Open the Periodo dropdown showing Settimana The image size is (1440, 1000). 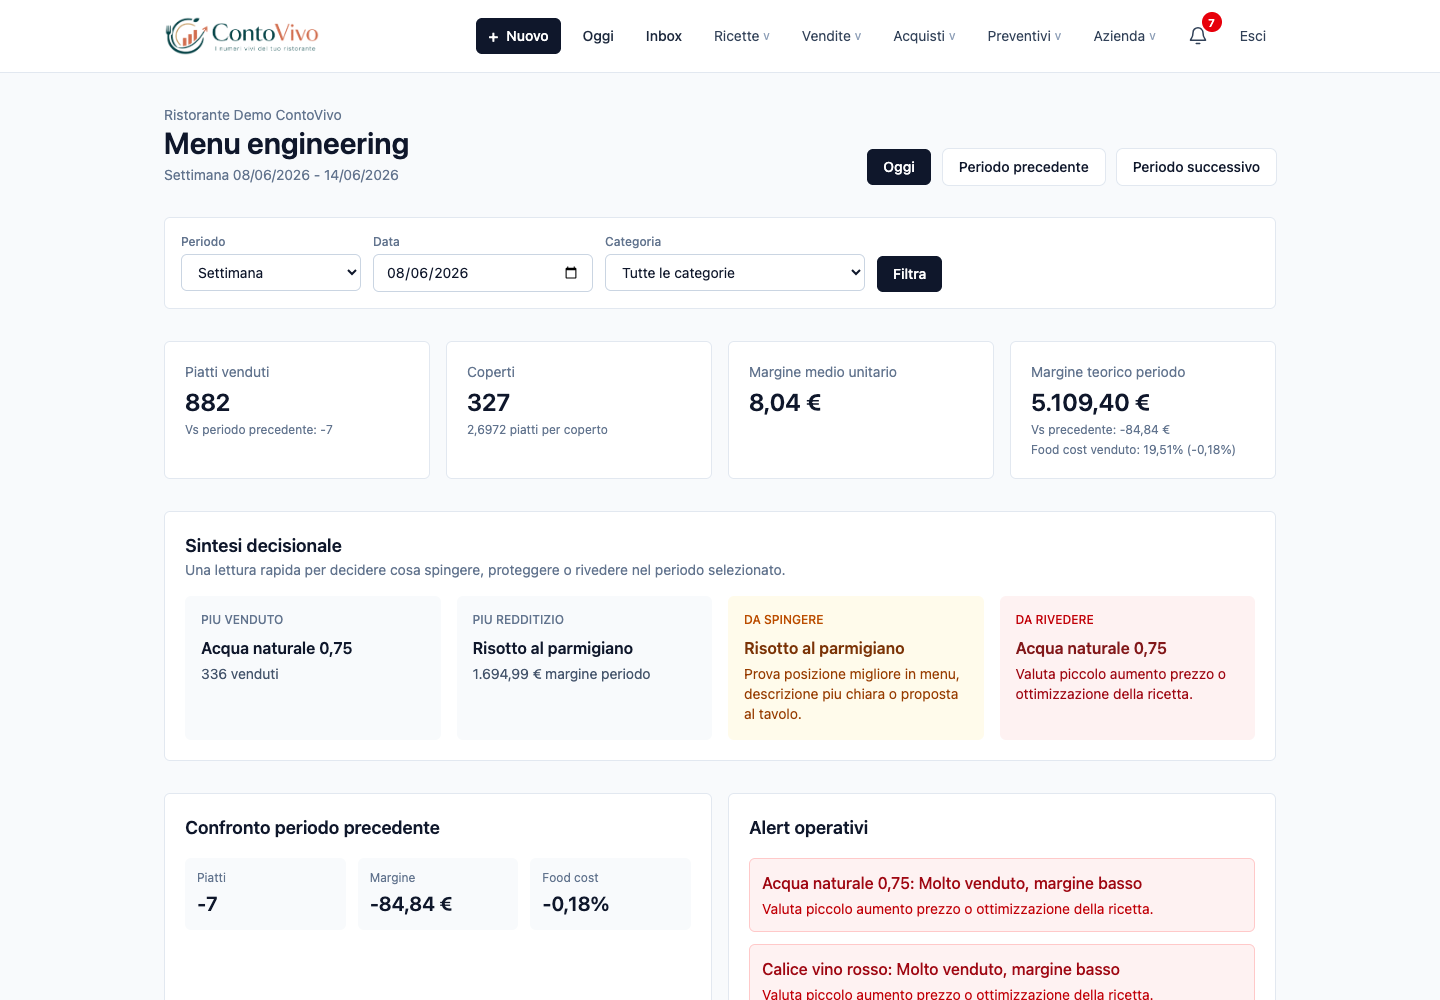point(271,273)
